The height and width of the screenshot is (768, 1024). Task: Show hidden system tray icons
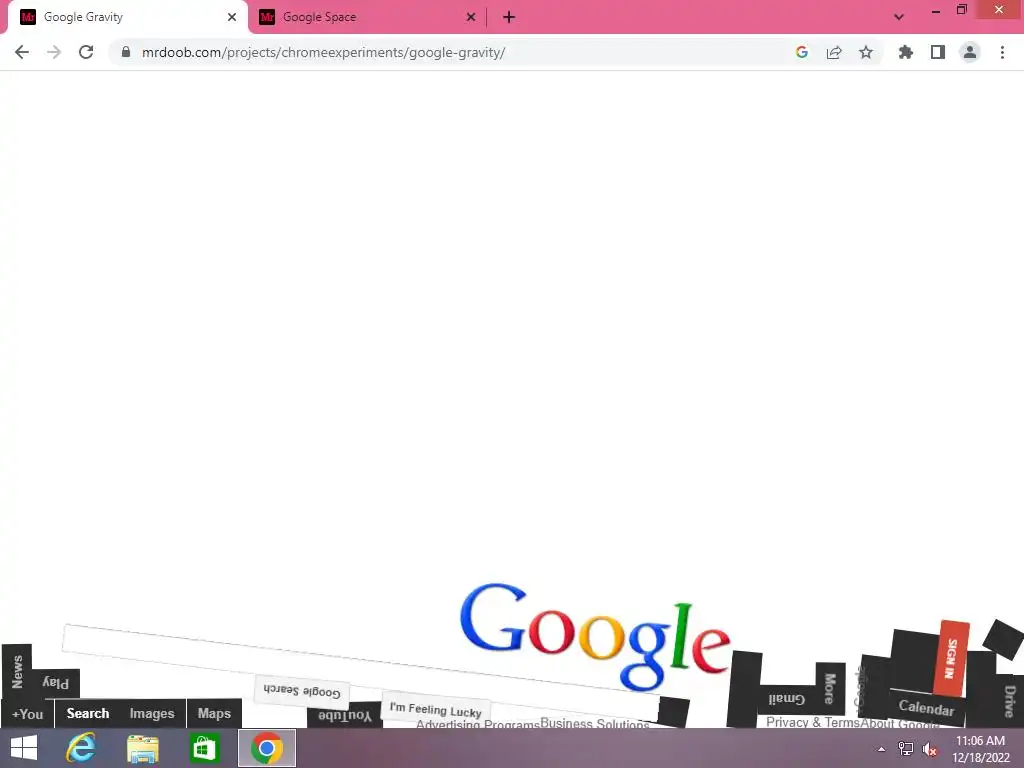pos(881,749)
